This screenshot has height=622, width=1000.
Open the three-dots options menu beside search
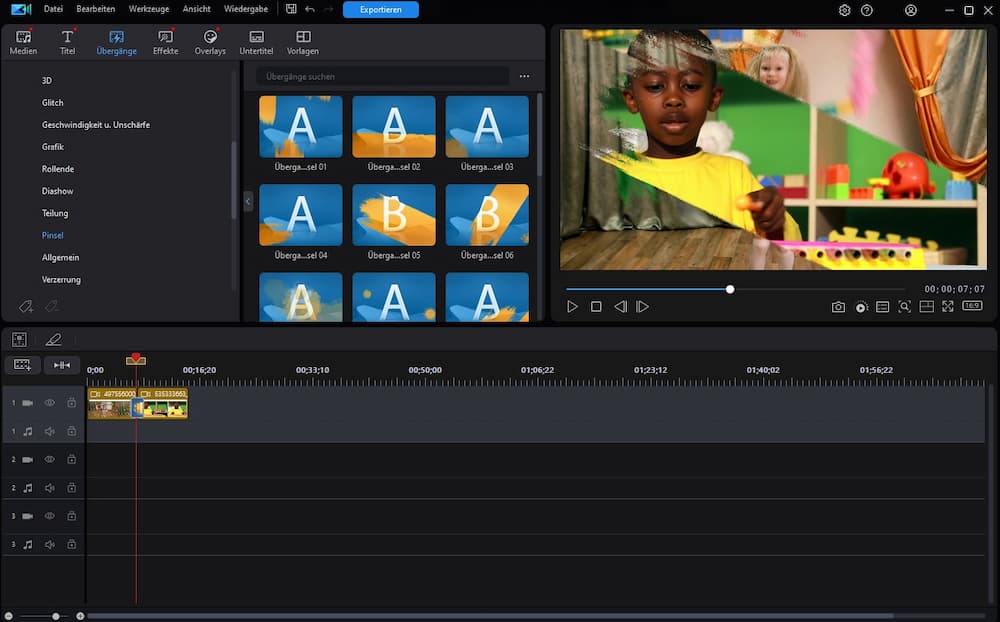(524, 77)
